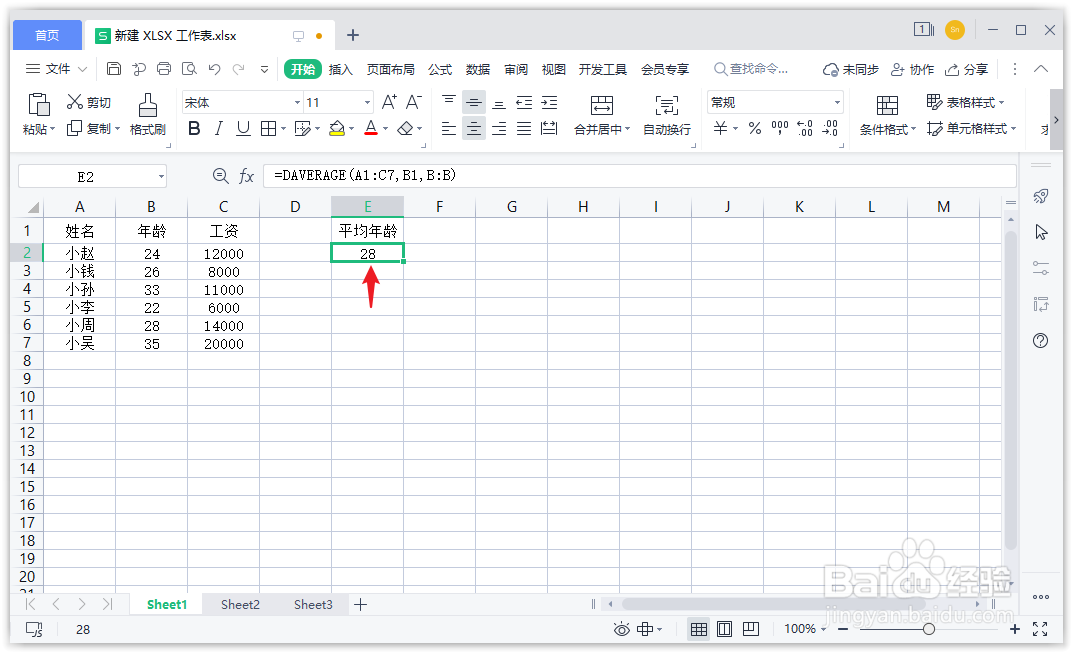
Task: Open the borders dropdown arrow
Action: [x=283, y=128]
